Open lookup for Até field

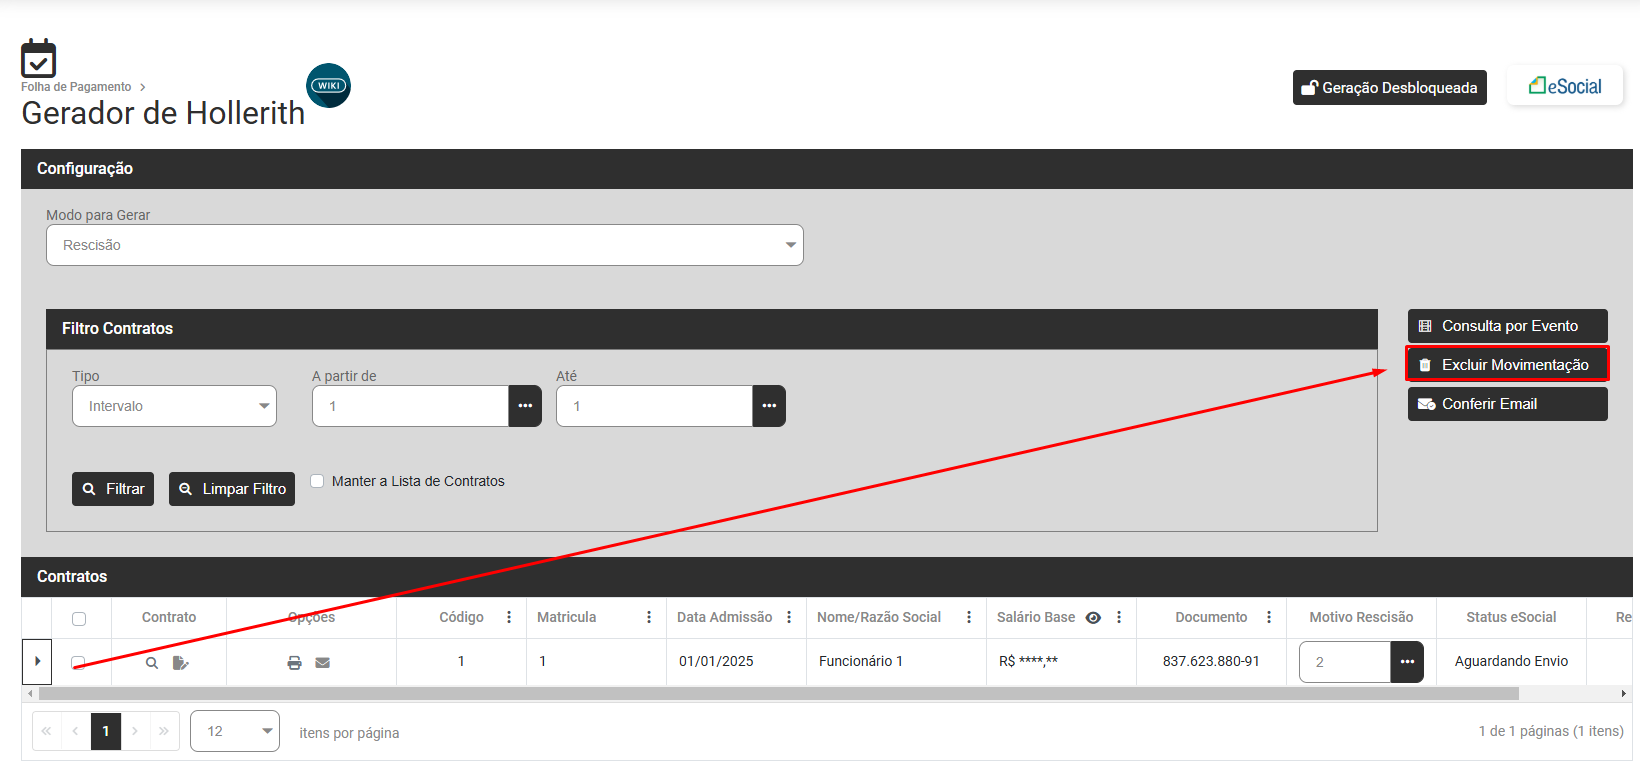[x=769, y=406]
